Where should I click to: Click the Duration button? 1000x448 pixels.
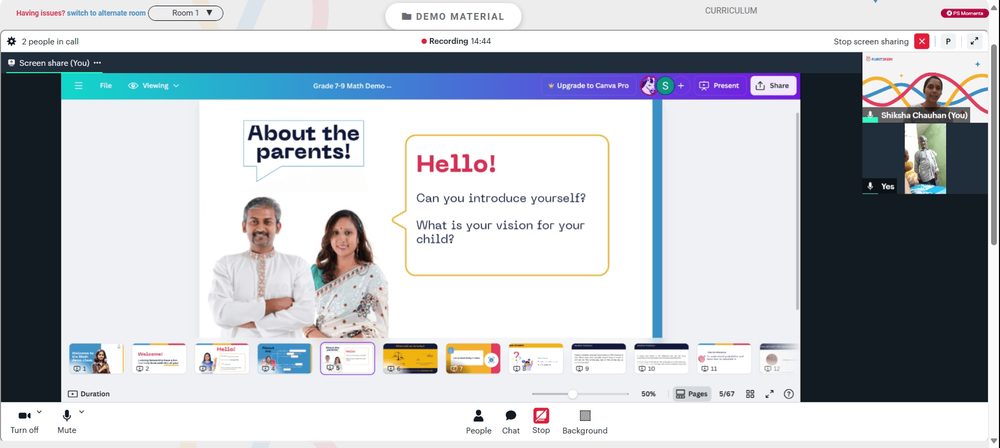(89, 394)
